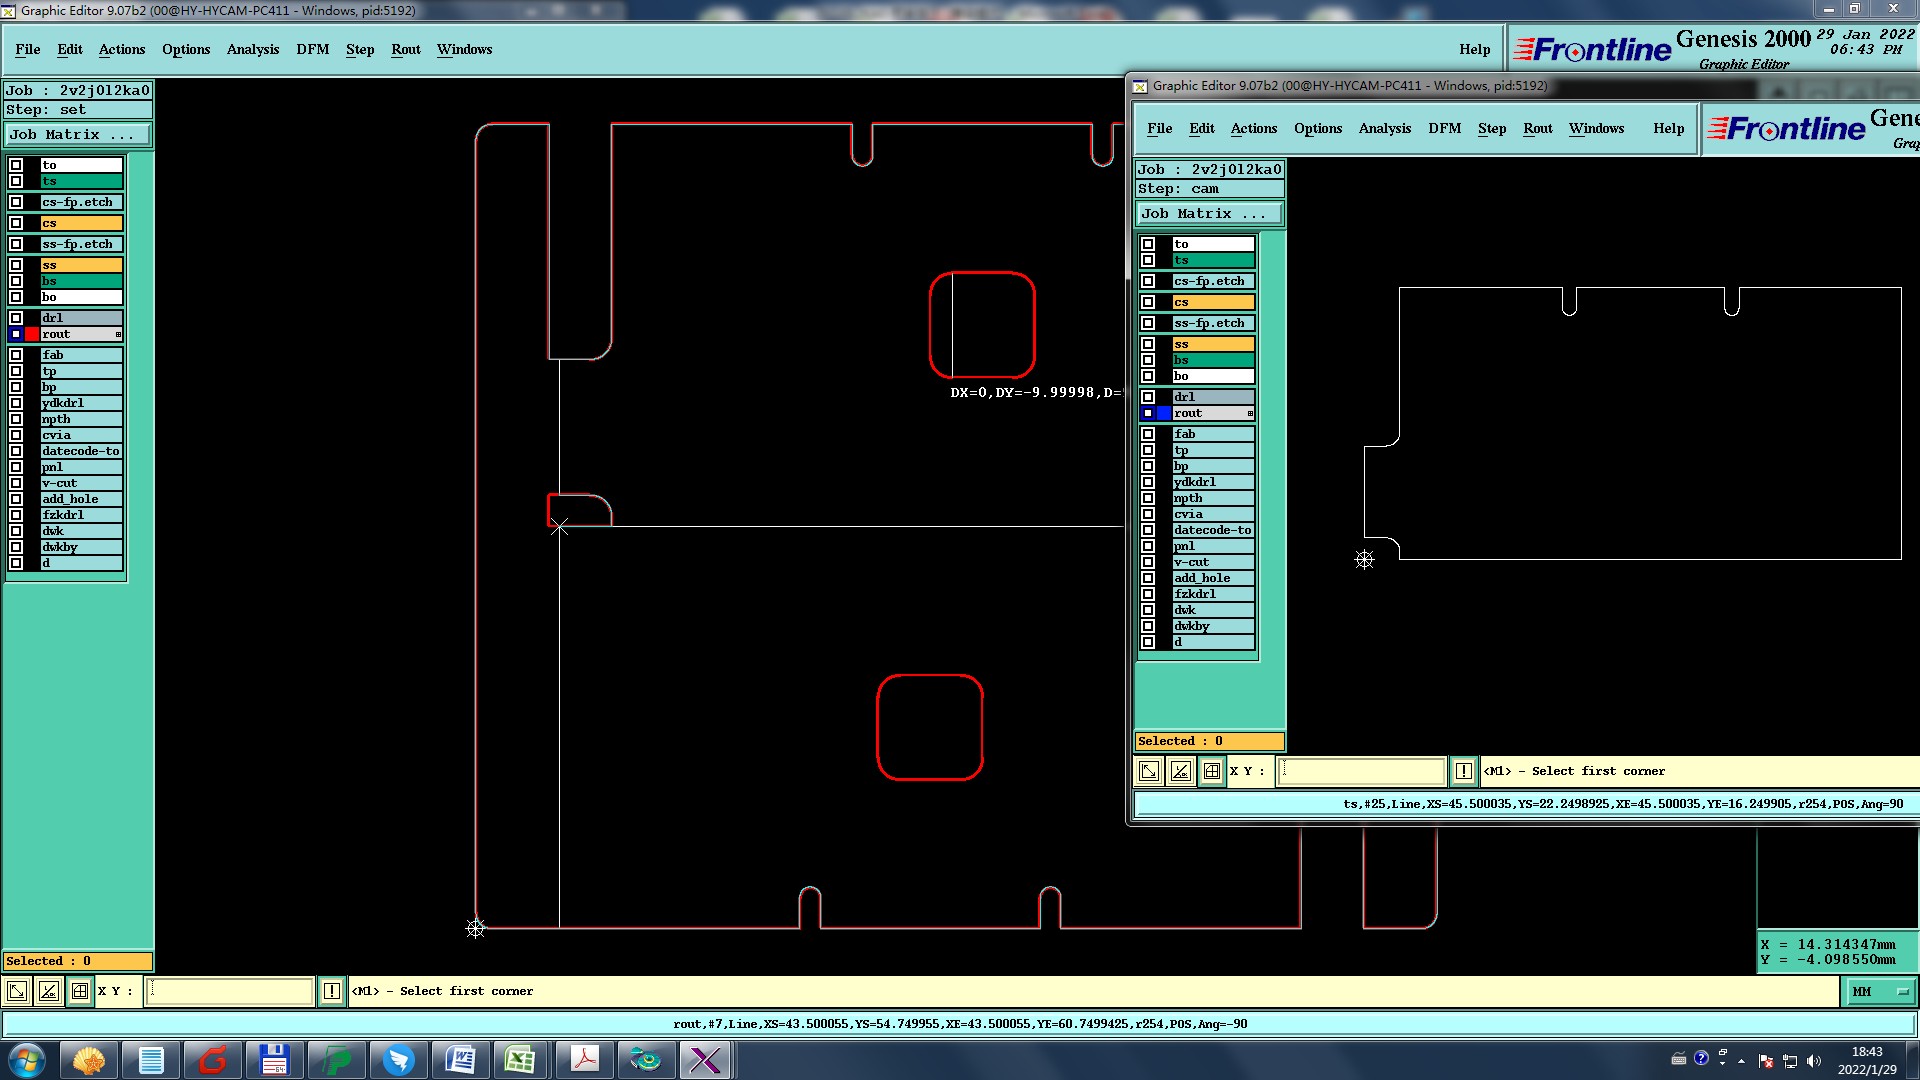This screenshot has height=1080, width=1920.
Task: Open the Excel icon on the taskbar
Action: click(x=519, y=1059)
